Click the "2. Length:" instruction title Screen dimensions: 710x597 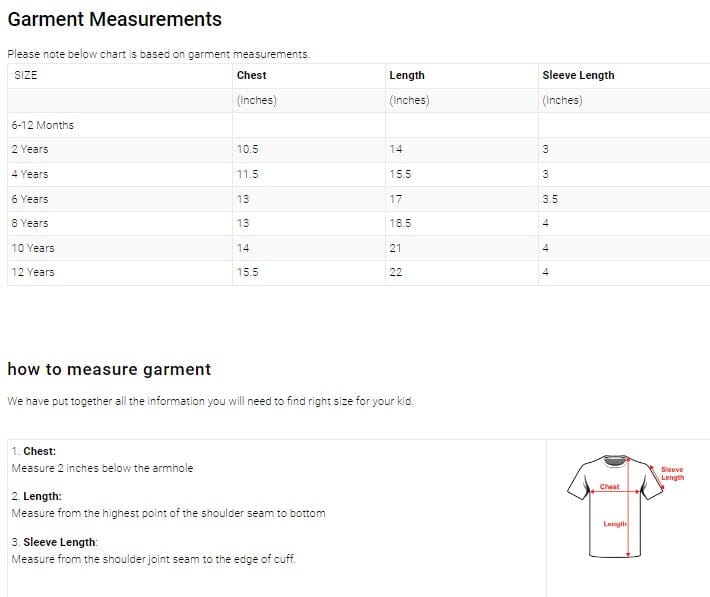(36, 496)
